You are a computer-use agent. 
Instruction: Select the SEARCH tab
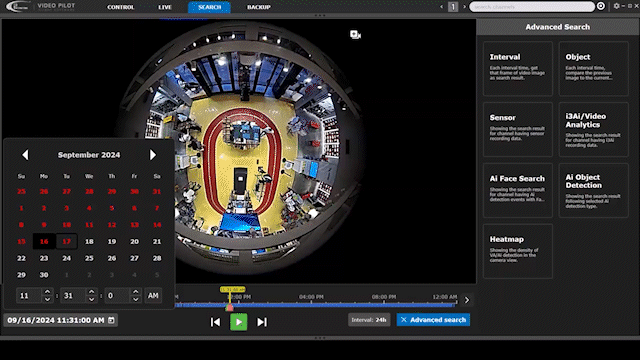point(209,7)
